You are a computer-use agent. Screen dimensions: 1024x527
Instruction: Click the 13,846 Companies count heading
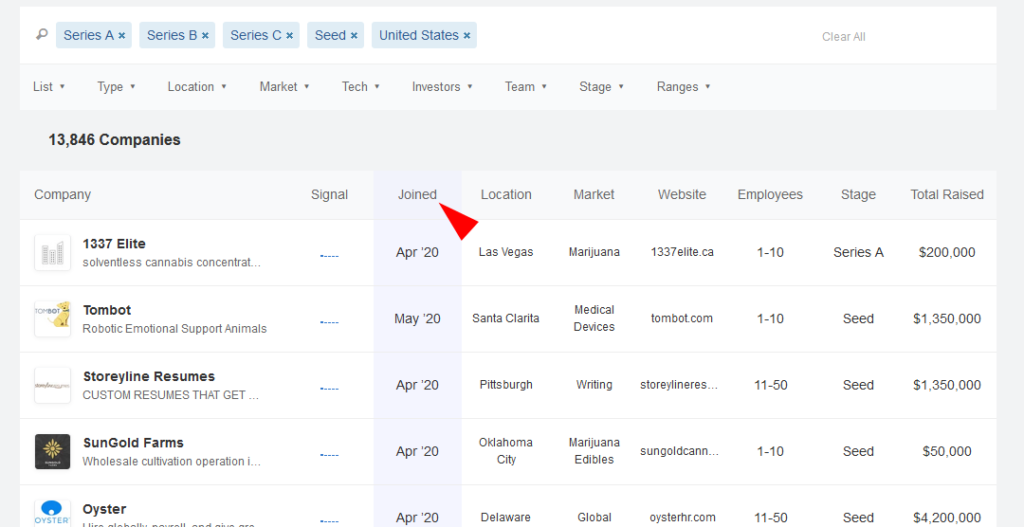tap(114, 140)
